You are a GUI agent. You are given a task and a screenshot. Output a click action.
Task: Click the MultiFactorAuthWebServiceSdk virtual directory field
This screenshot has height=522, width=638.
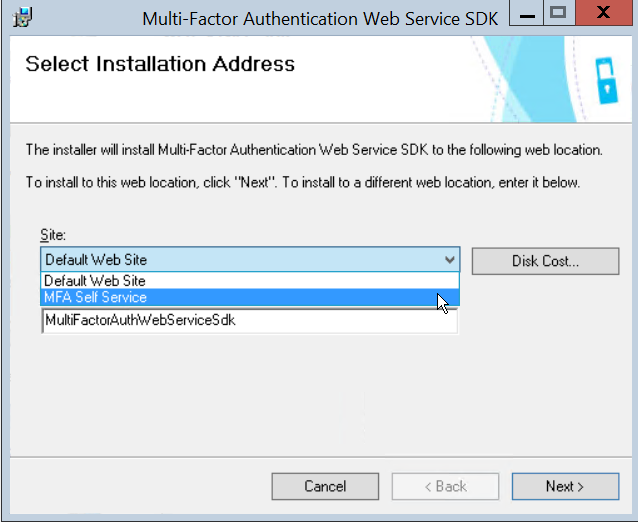tap(249, 321)
